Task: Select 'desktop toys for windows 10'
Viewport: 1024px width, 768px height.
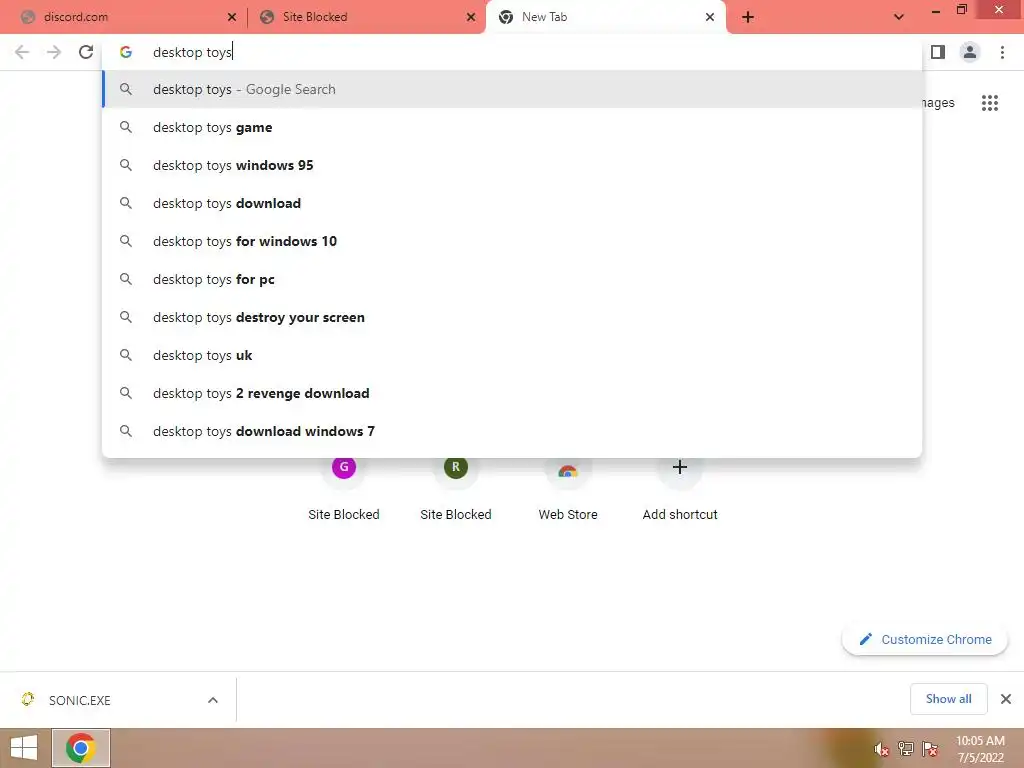Action: (x=513, y=241)
